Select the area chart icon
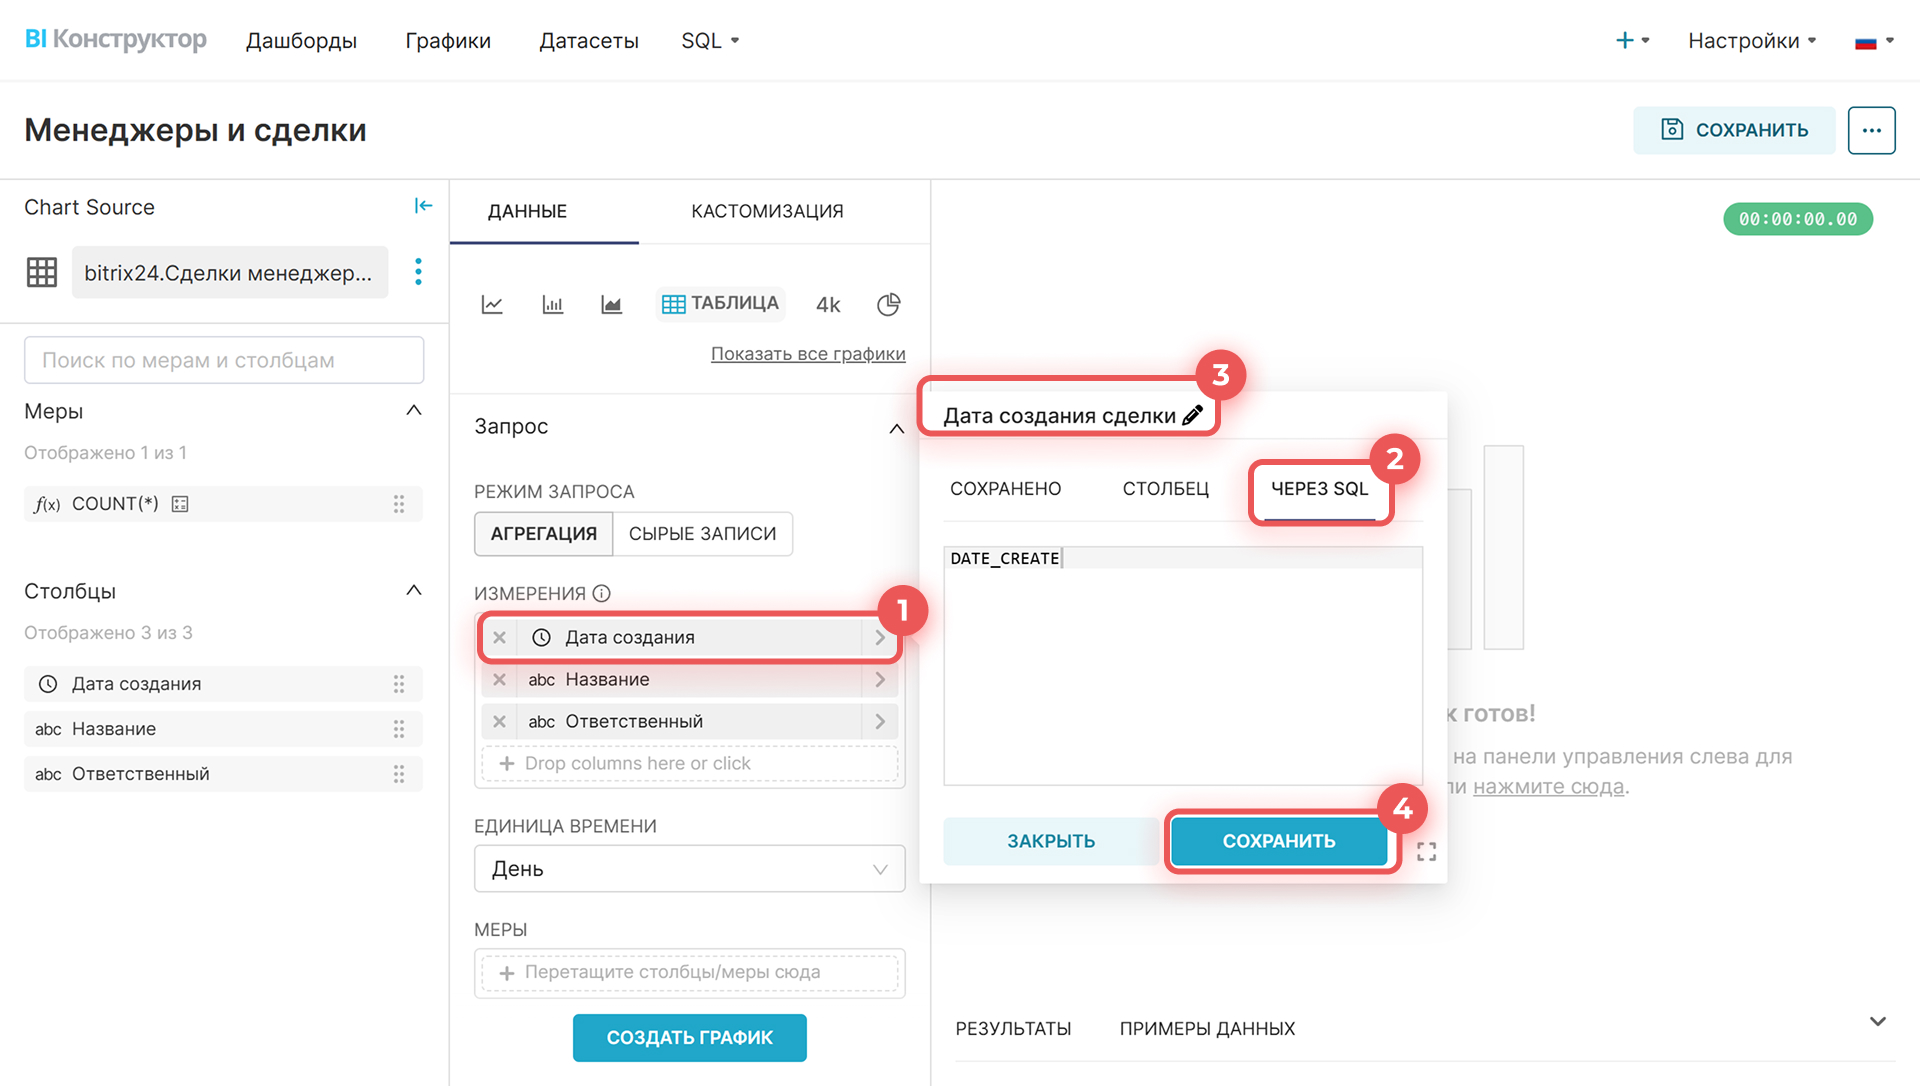Screen dimensions: 1920x1086 click(611, 304)
